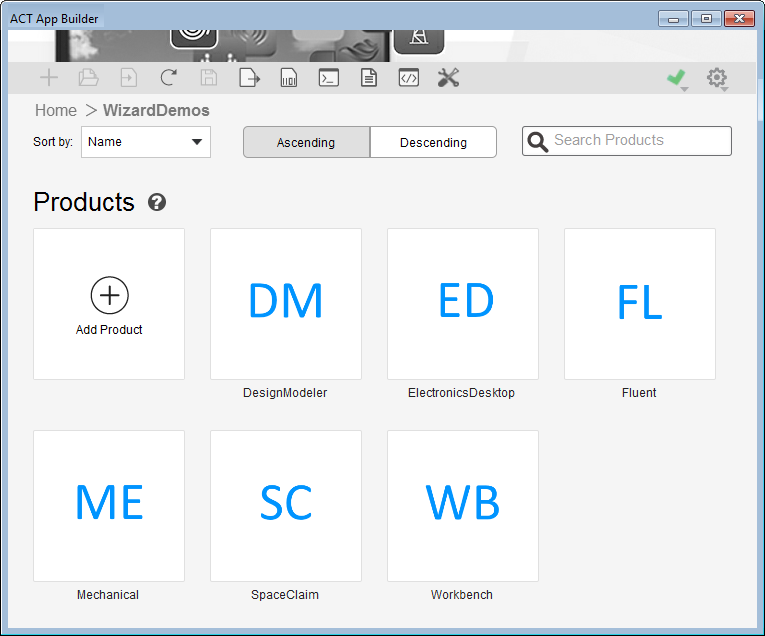Open the code brackets icon
765x636 pixels.
coord(408,78)
